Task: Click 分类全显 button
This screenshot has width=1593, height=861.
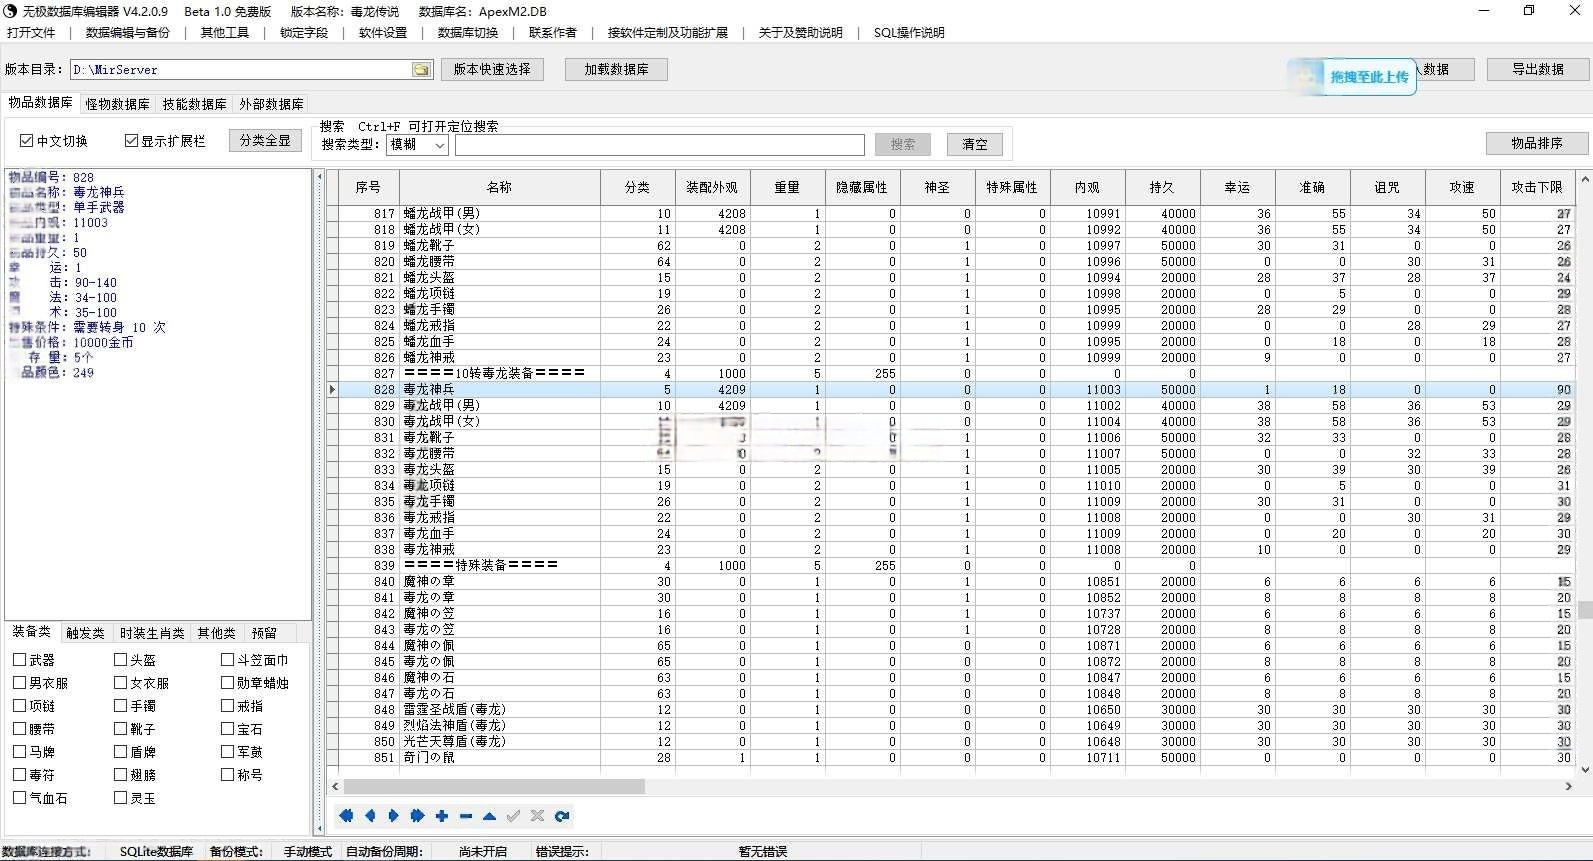Action: pyautogui.click(x=265, y=141)
